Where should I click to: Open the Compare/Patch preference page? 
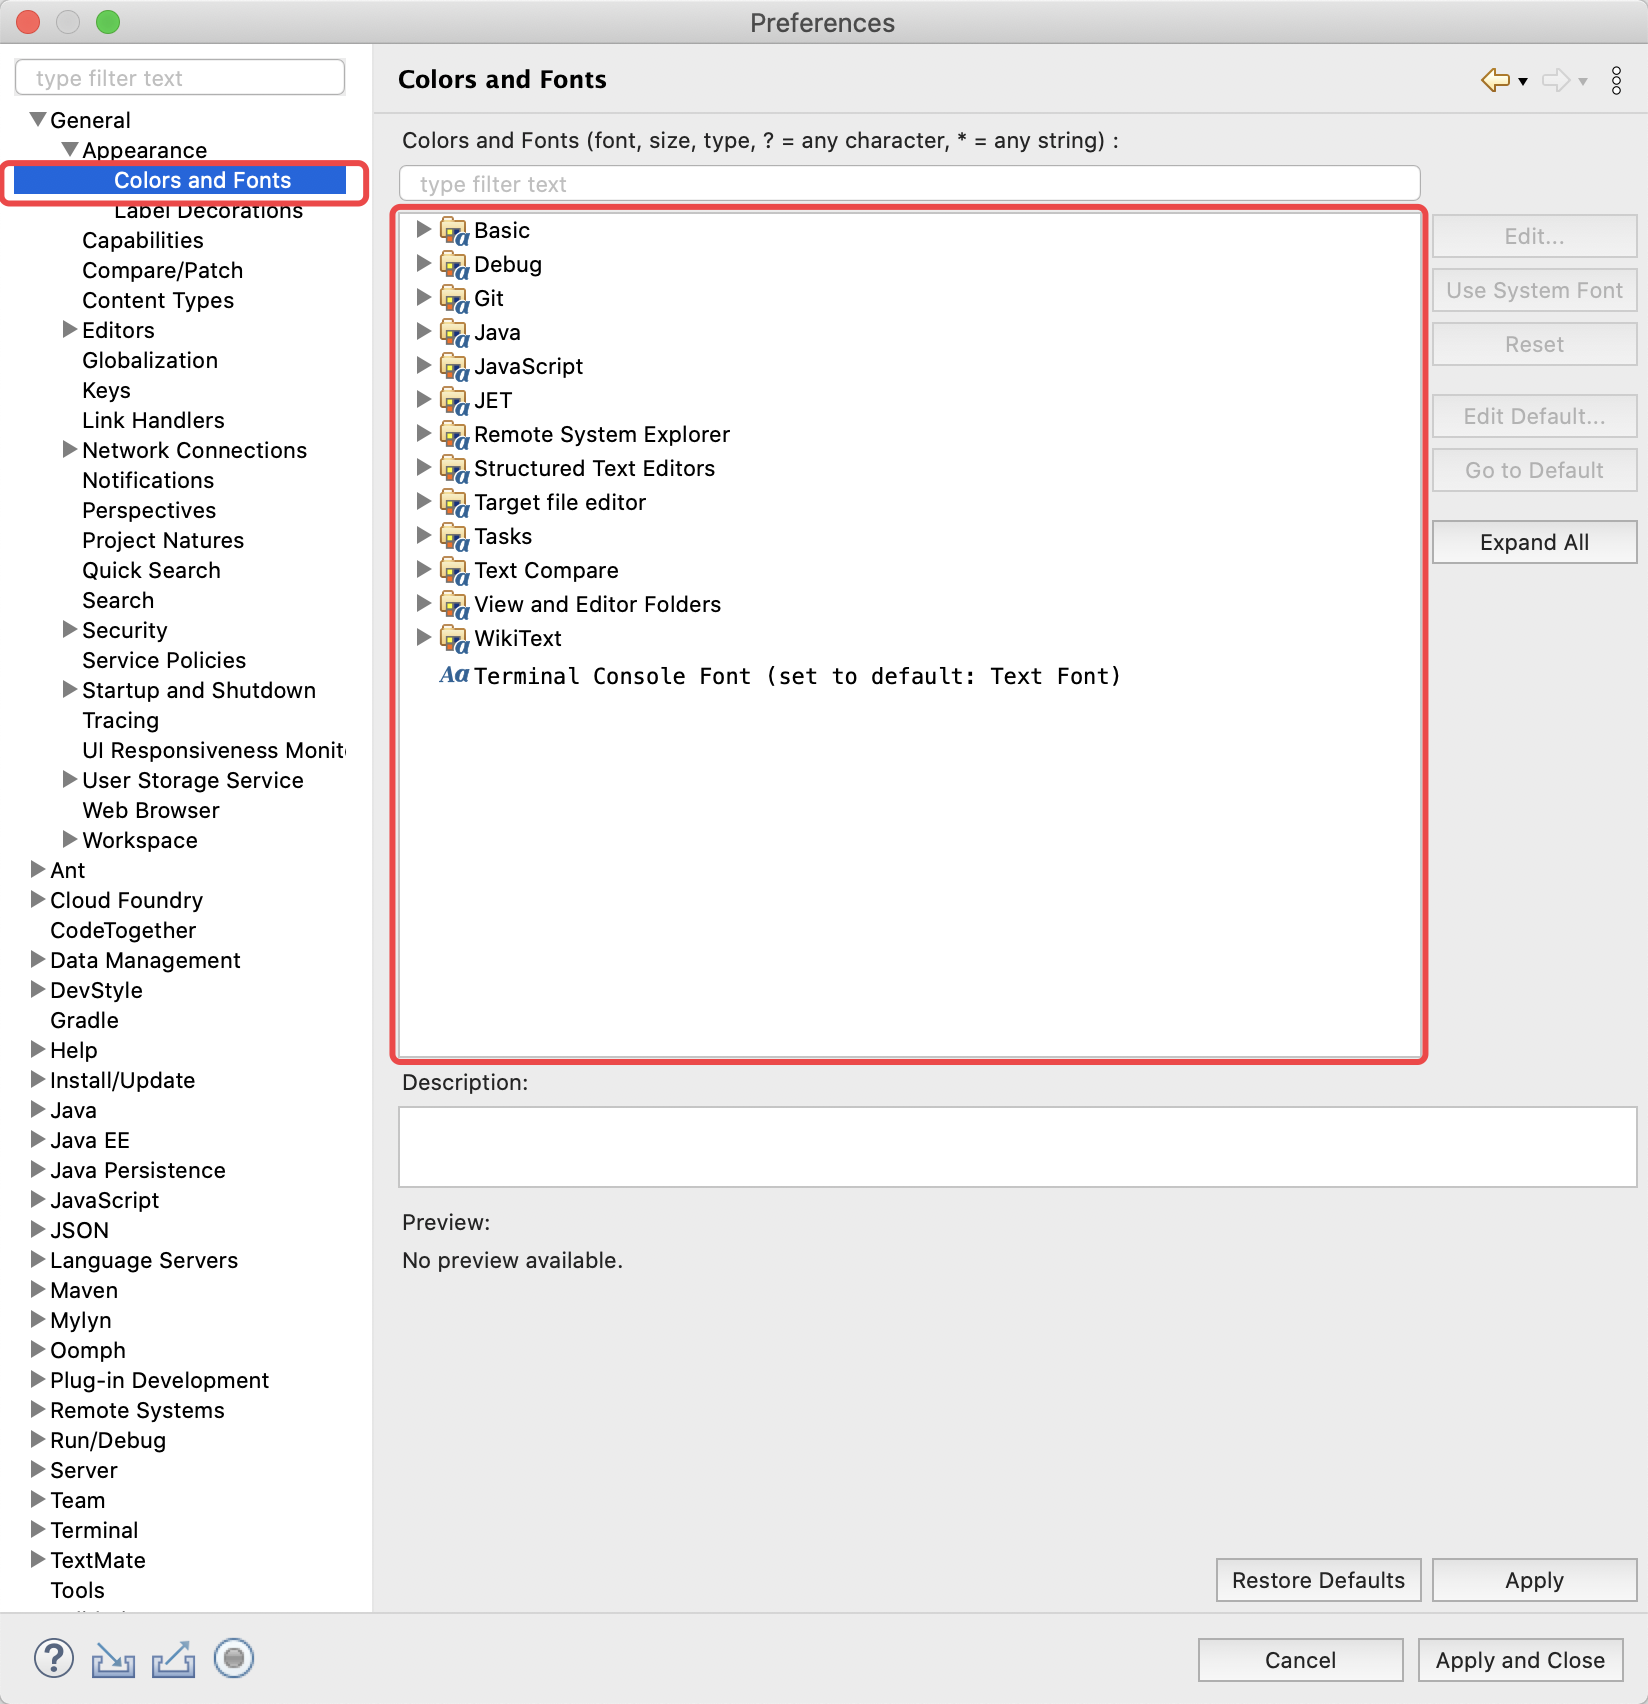pos(162,271)
